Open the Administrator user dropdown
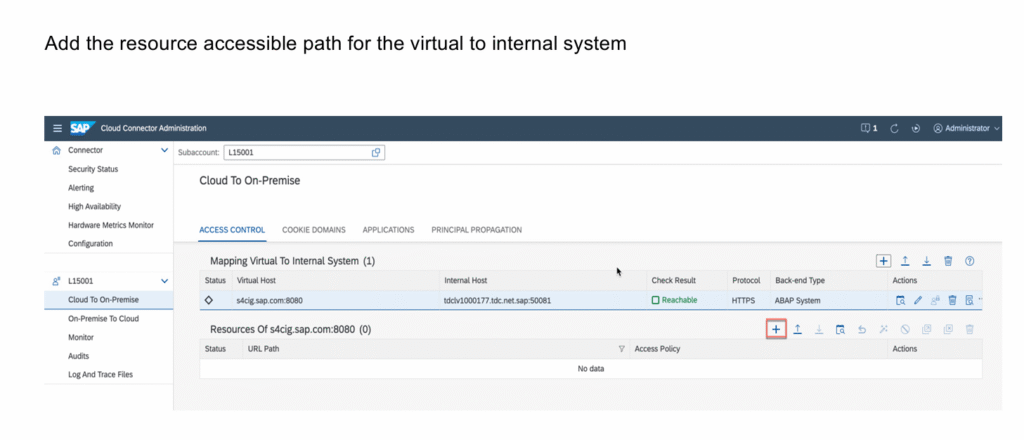The width and height of the screenshot is (1024, 440). pyautogui.click(x=965, y=128)
